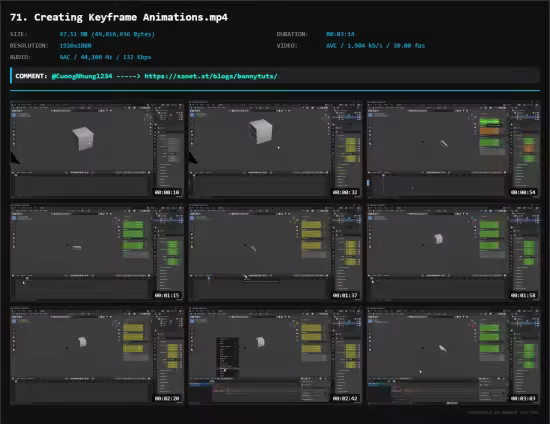The image size is (550, 424).
Task: Select the title '71. Creating Keyframe Animations.mp4'
Action: pos(119,17)
